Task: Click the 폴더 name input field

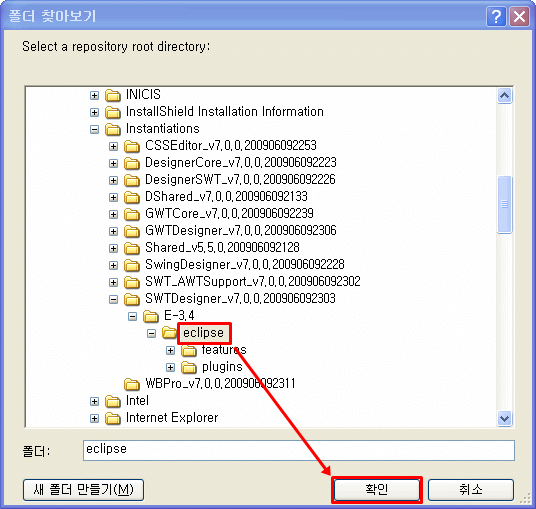Action: coord(299,450)
